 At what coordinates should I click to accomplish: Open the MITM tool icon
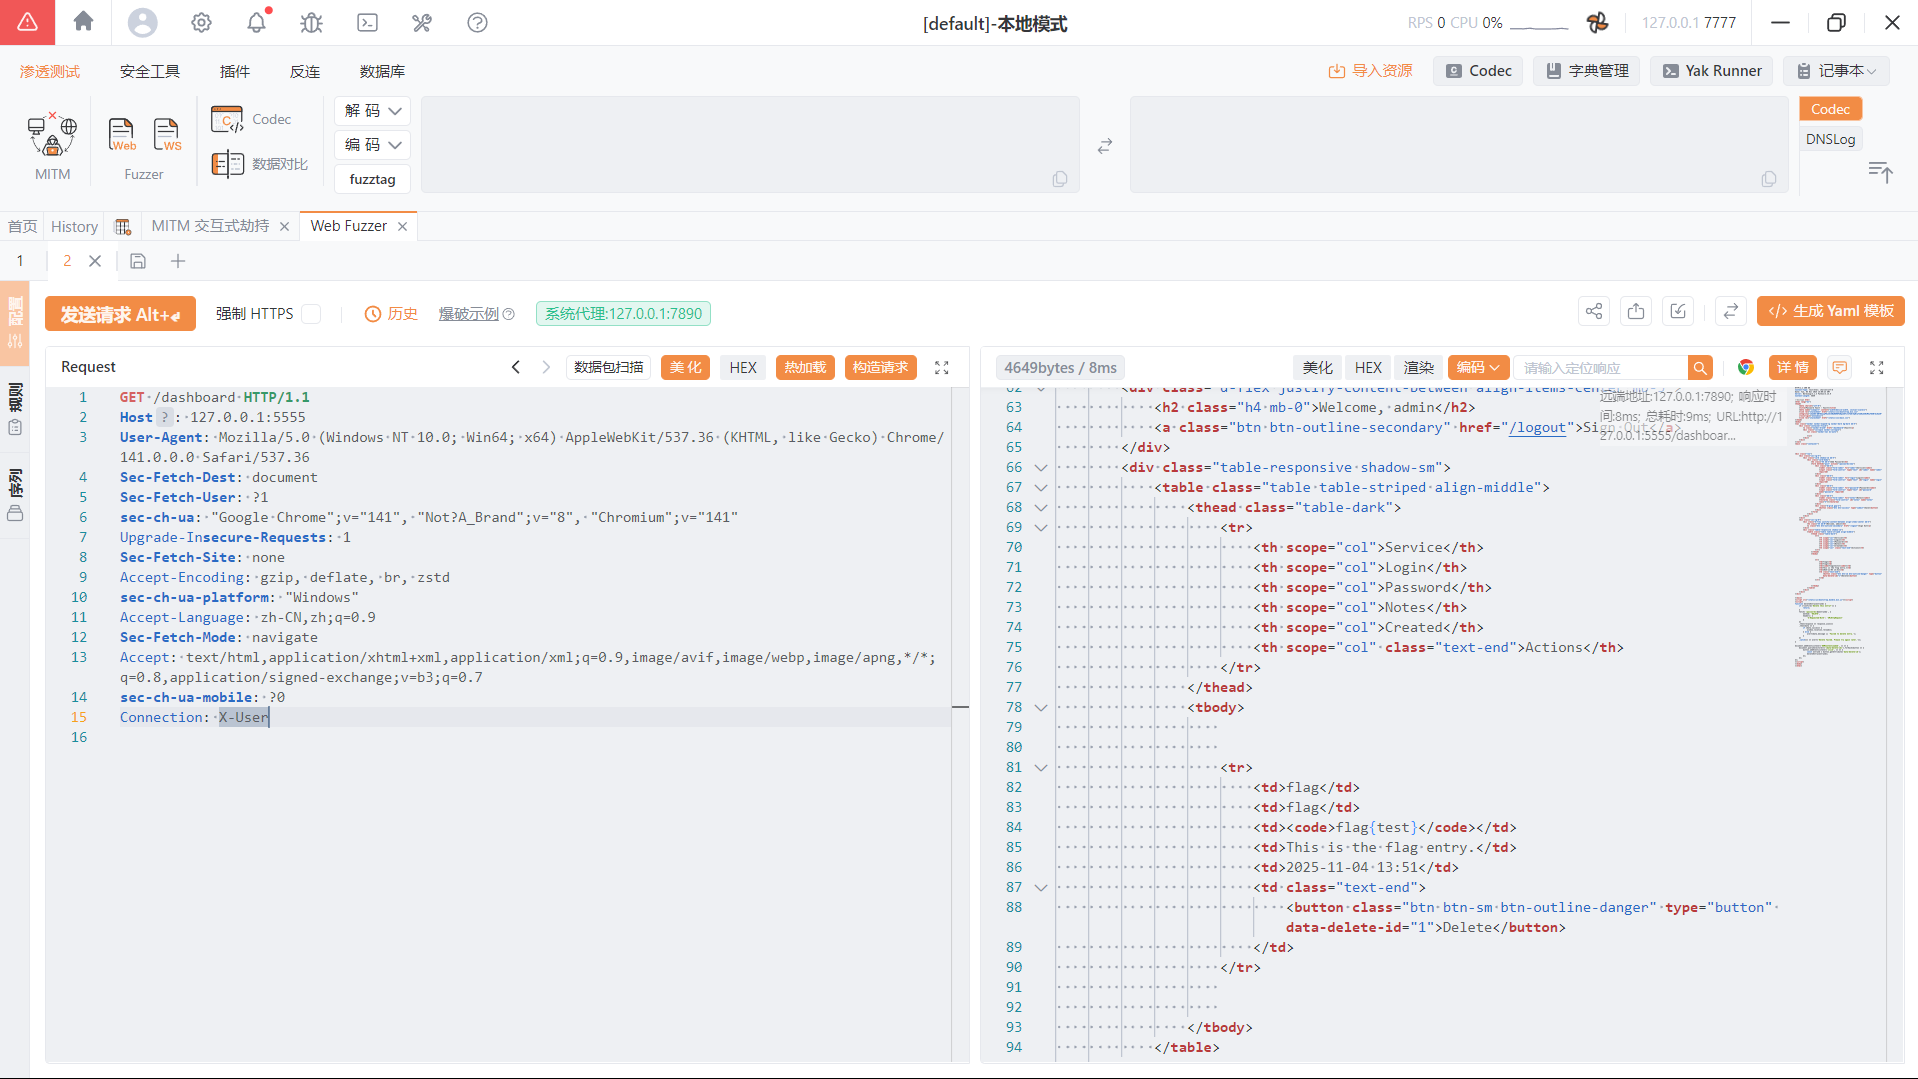click(52, 135)
